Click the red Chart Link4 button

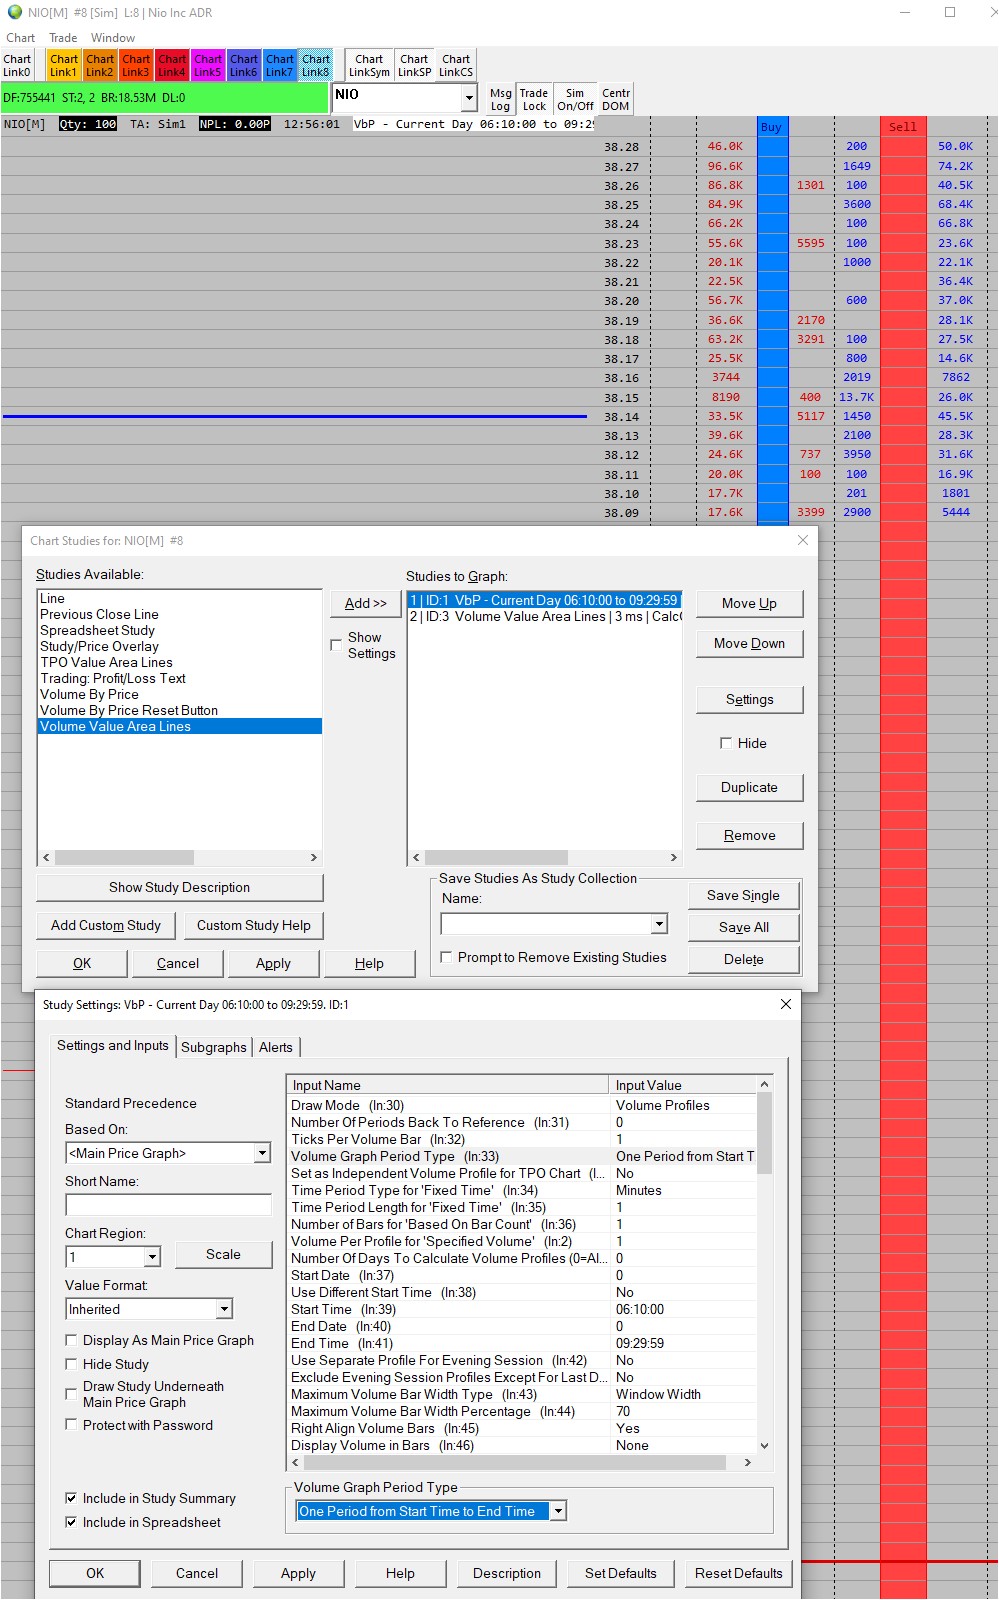171,66
